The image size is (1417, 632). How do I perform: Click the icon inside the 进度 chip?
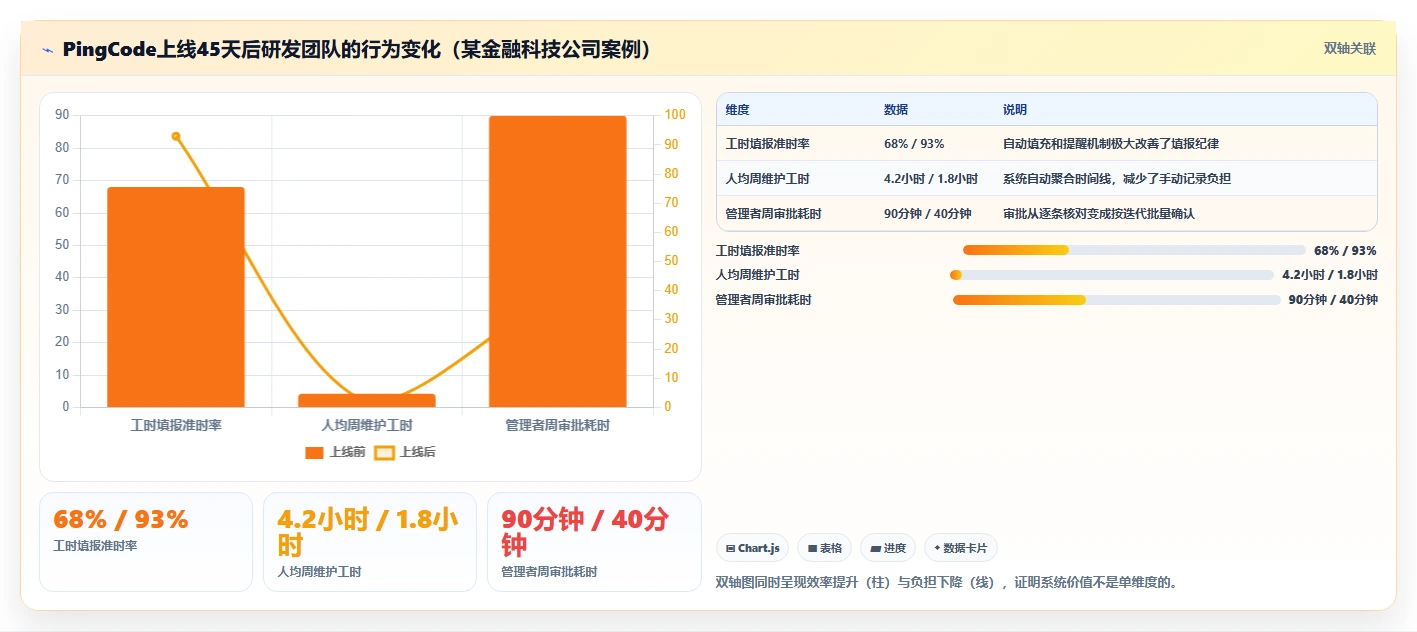point(876,548)
